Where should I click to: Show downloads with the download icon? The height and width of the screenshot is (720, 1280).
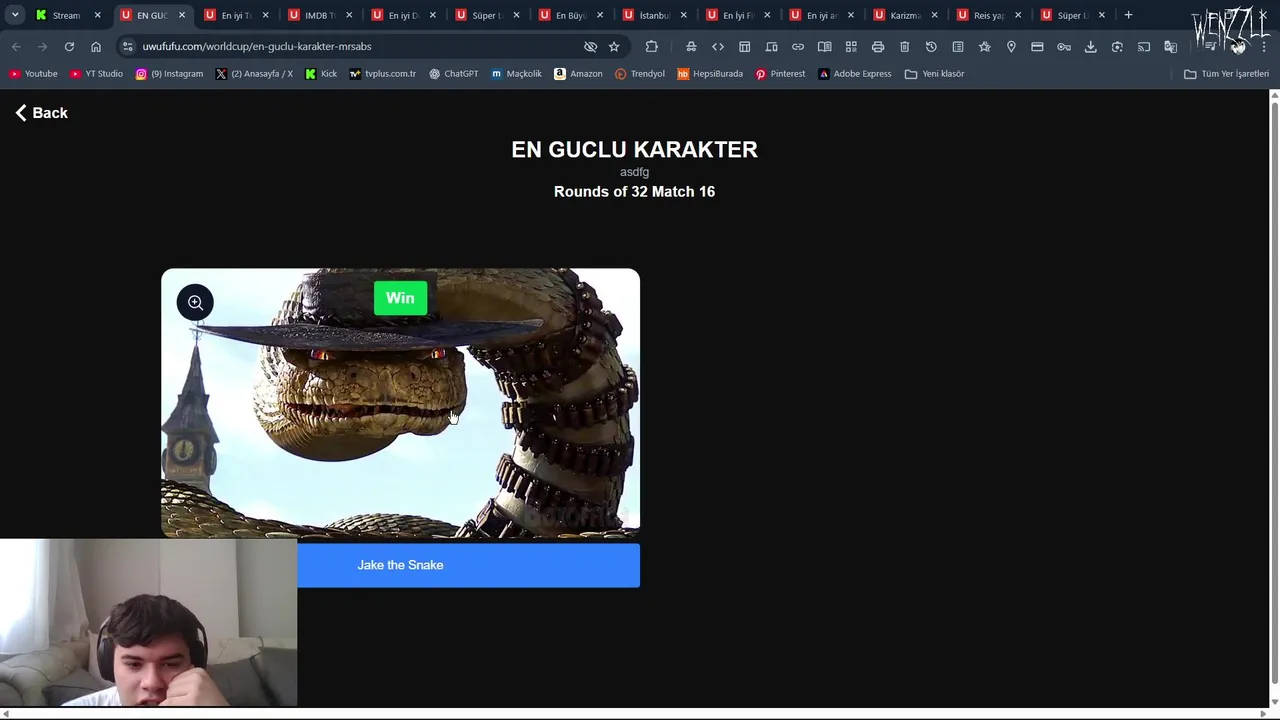click(x=1091, y=46)
